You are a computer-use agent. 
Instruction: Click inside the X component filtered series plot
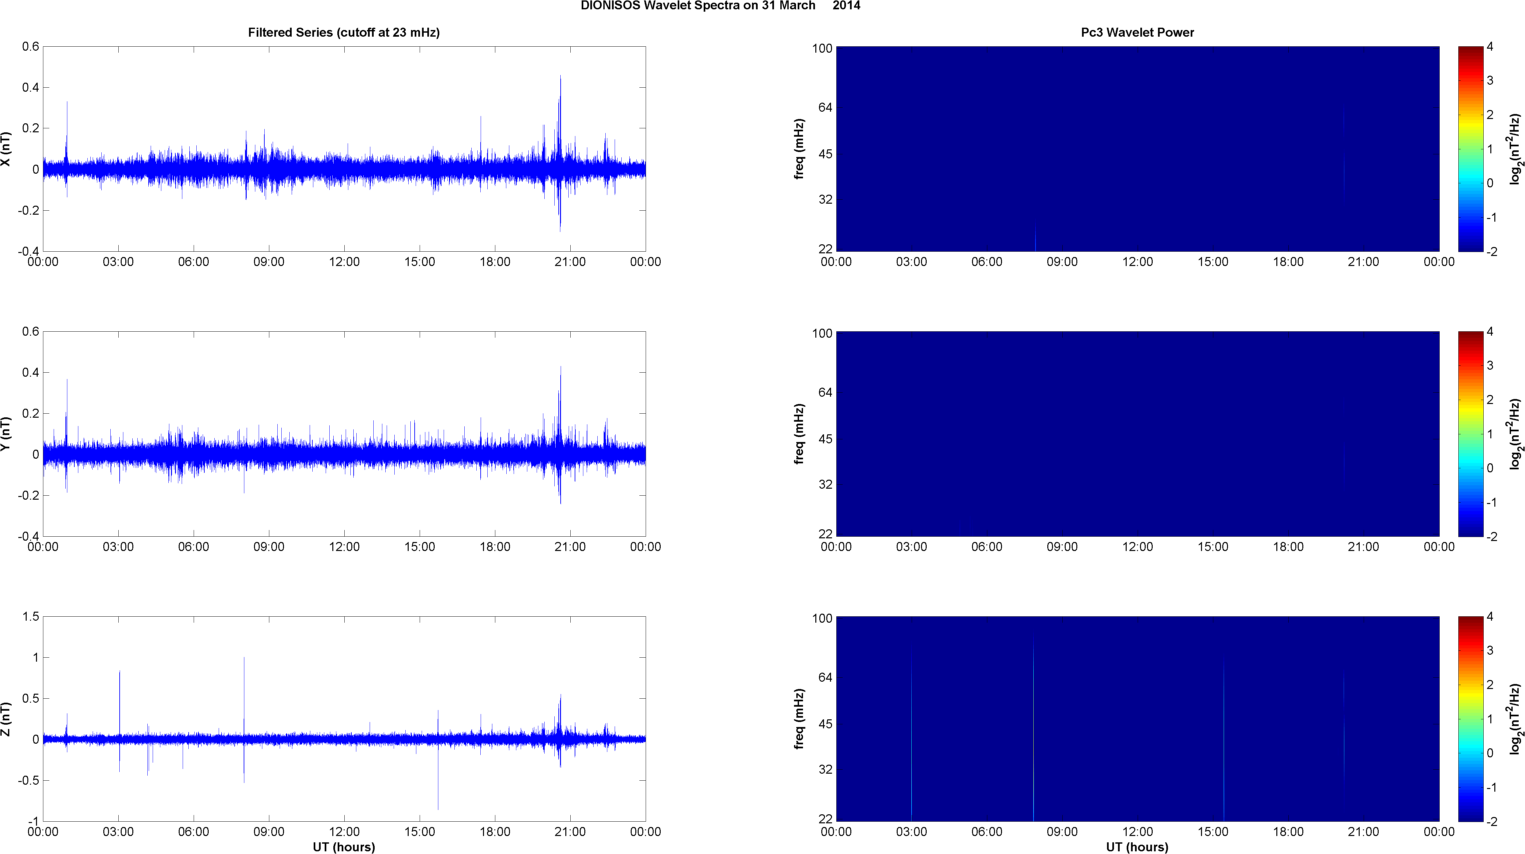point(344,149)
